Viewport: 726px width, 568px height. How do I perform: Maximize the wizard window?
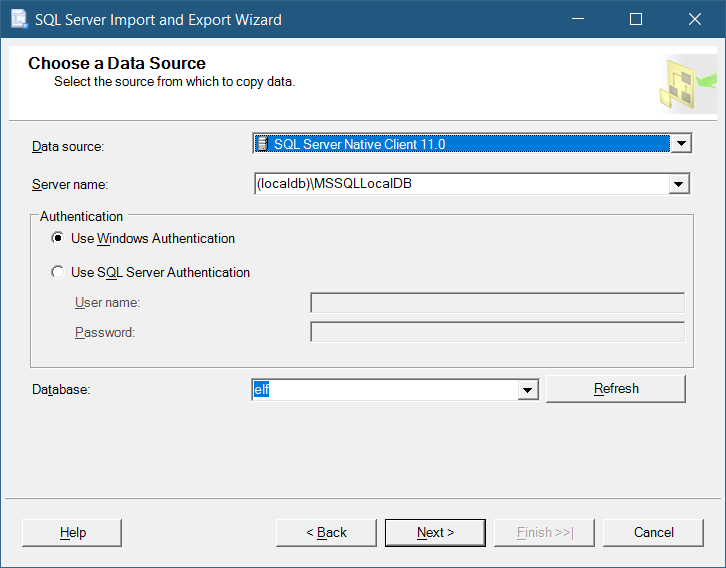click(636, 19)
